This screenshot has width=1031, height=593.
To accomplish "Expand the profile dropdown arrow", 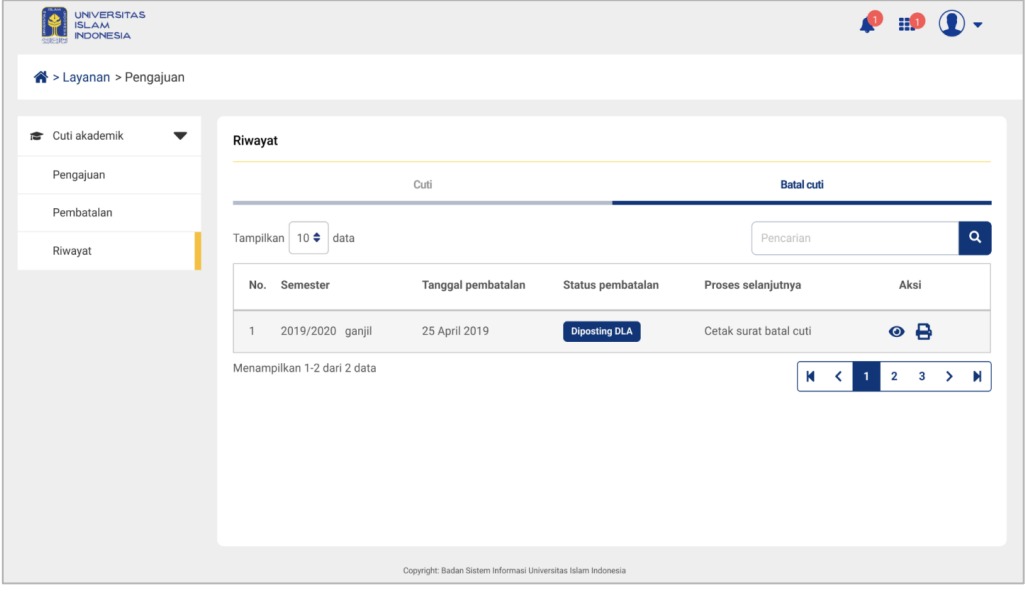I will click(978, 25).
